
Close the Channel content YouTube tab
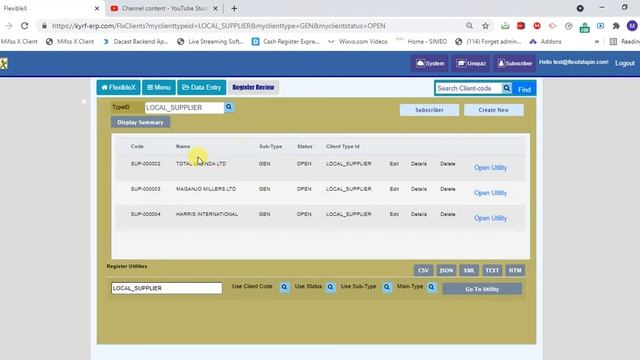pyautogui.click(x=216, y=8)
